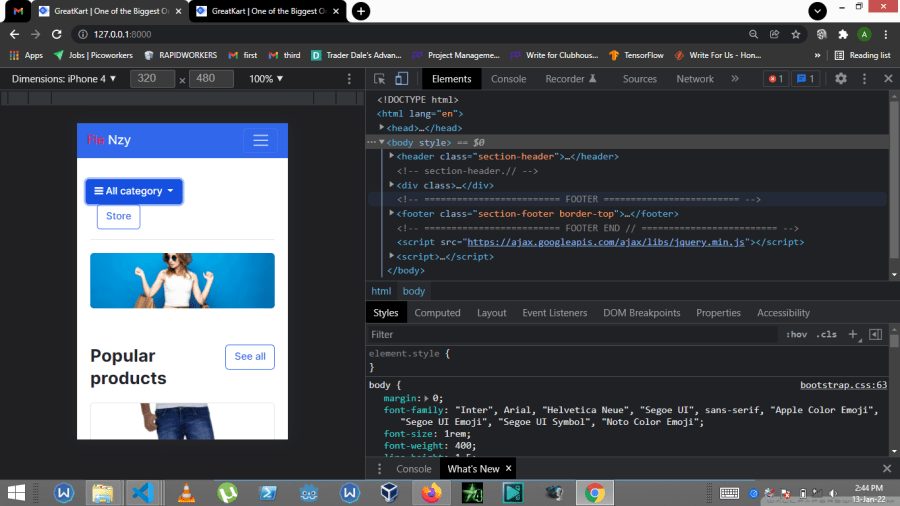Open a new browser tab

[360, 11]
